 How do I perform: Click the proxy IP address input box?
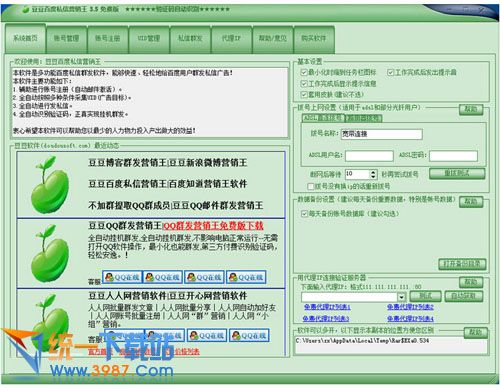click(x=349, y=297)
